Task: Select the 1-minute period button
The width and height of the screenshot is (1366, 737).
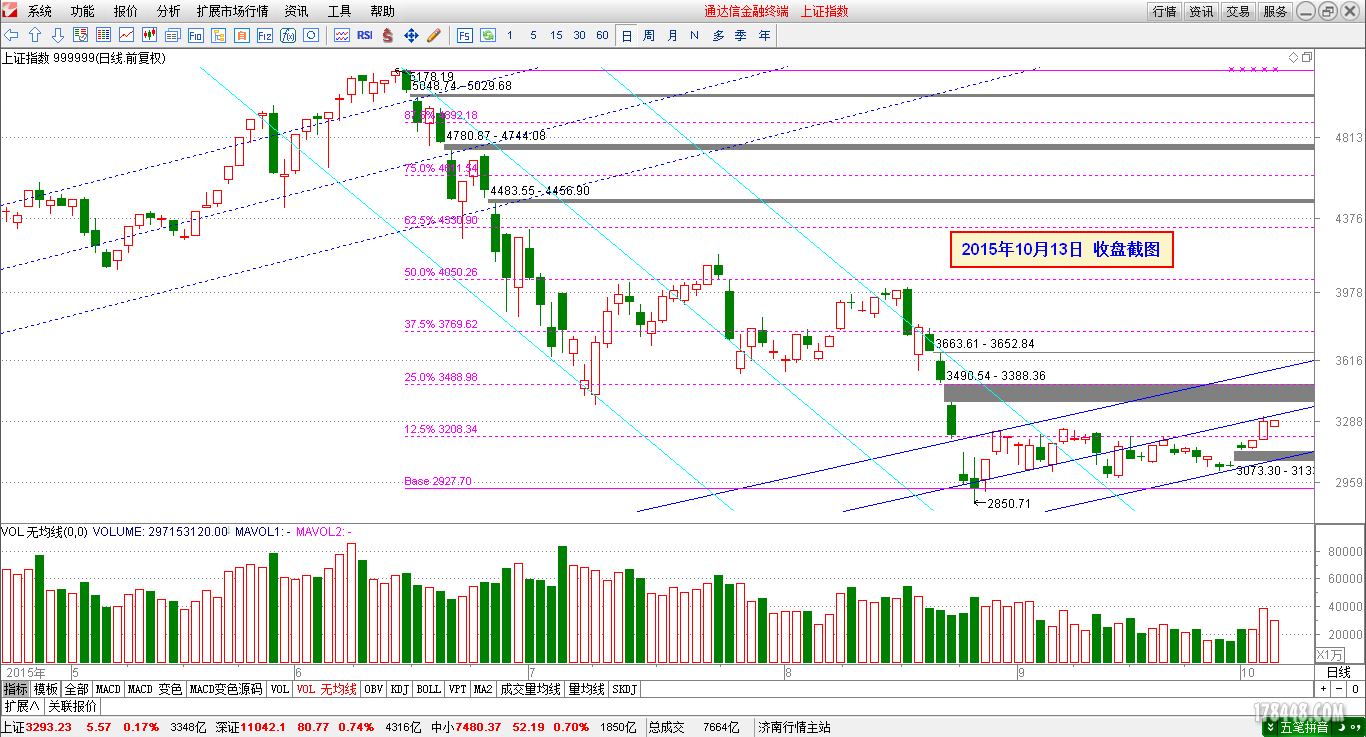Action: [x=510, y=35]
